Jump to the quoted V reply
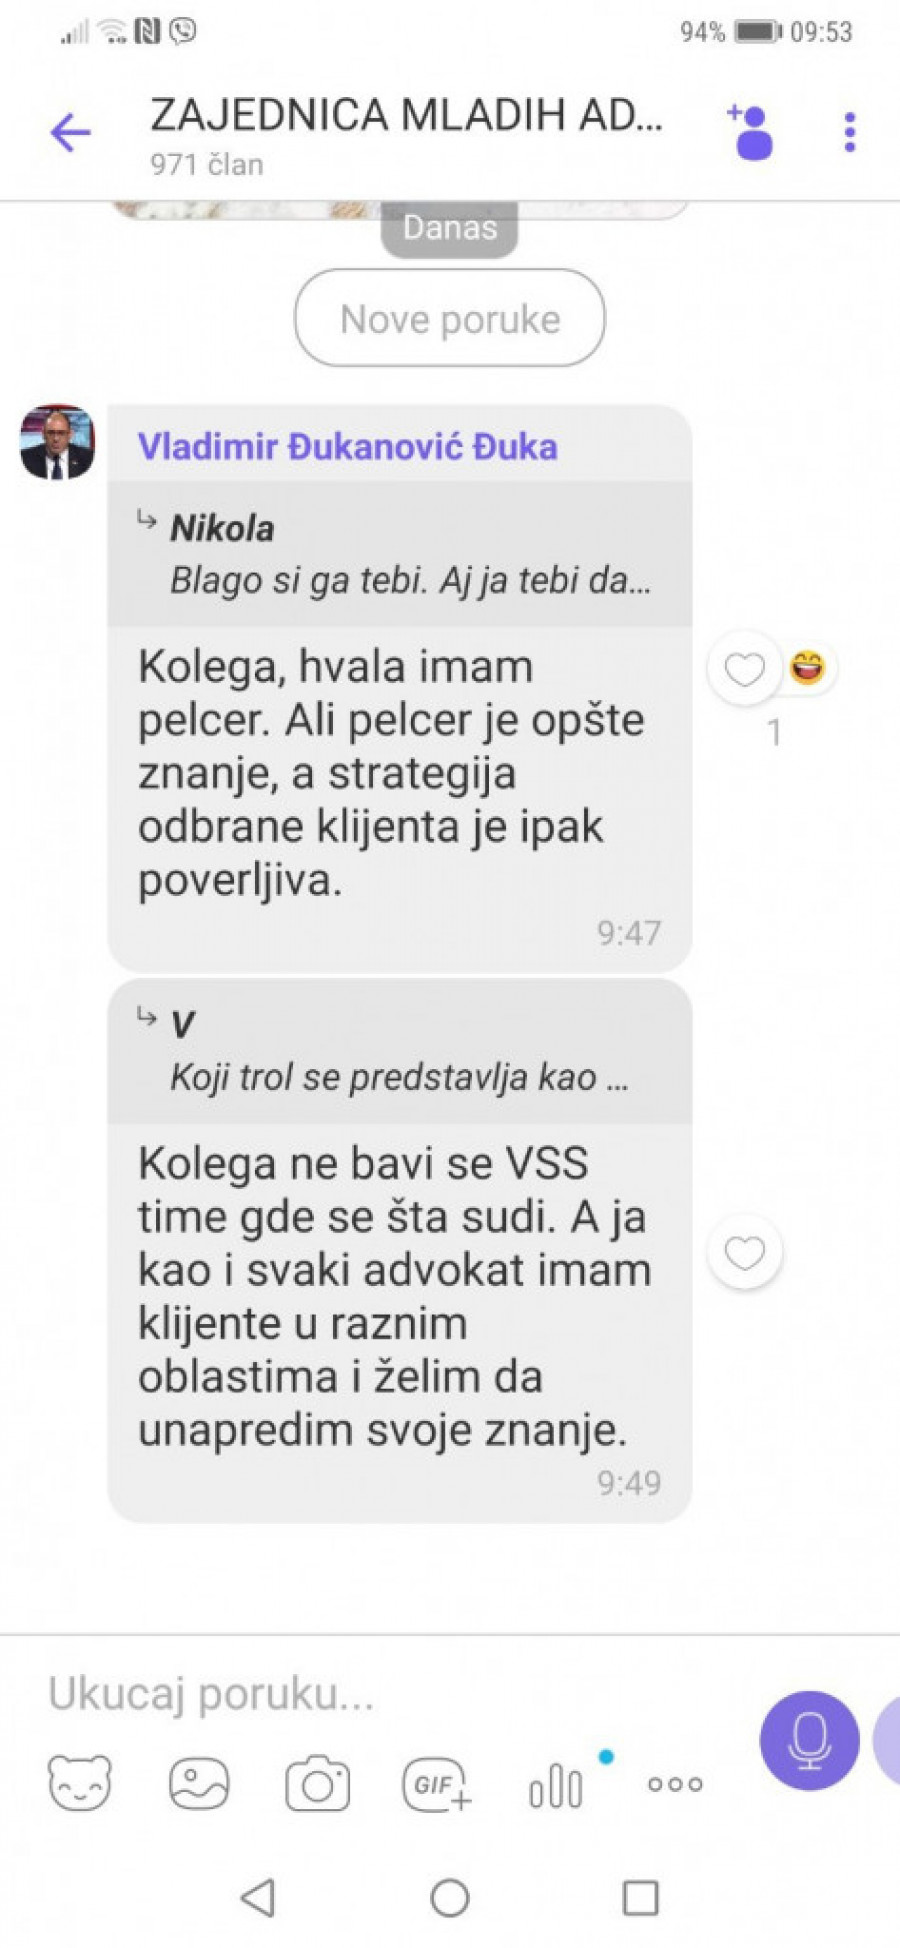The width and height of the screenshot is (900, 1948). pos(400,1050)
